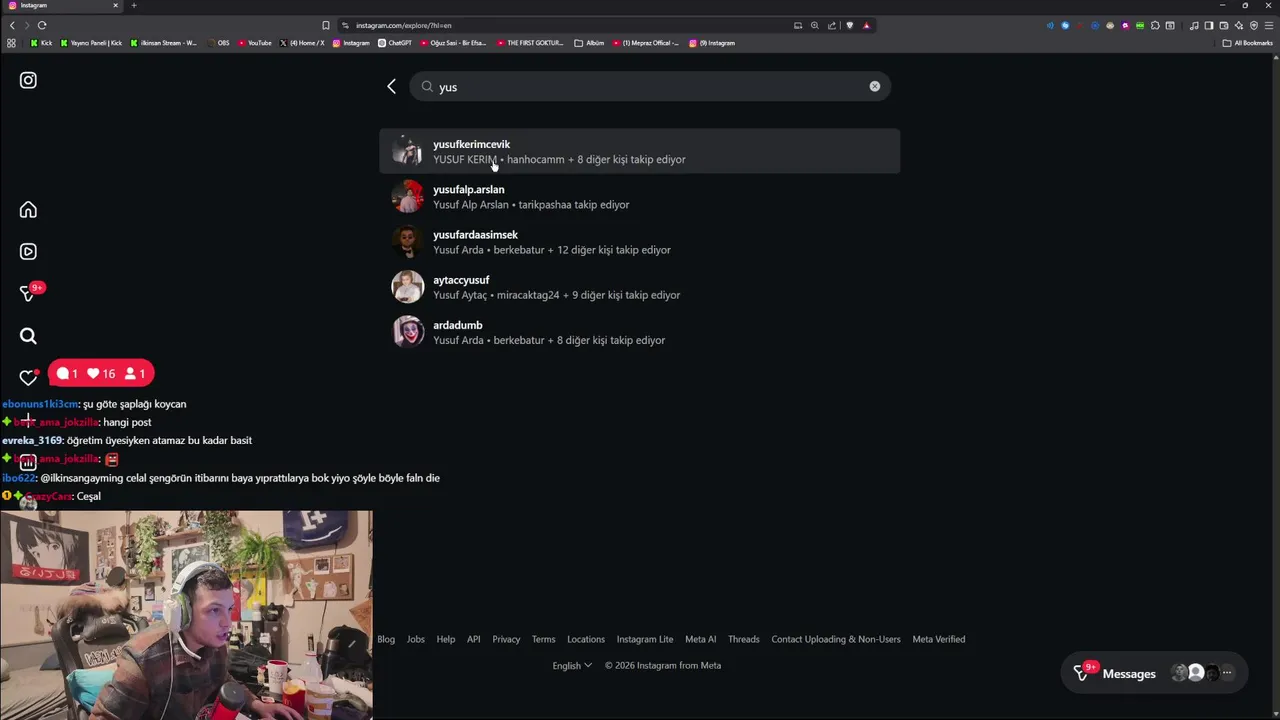Go back using arrow beside search box
Viewport: 1280px width, 720px height.
(391, 87)
